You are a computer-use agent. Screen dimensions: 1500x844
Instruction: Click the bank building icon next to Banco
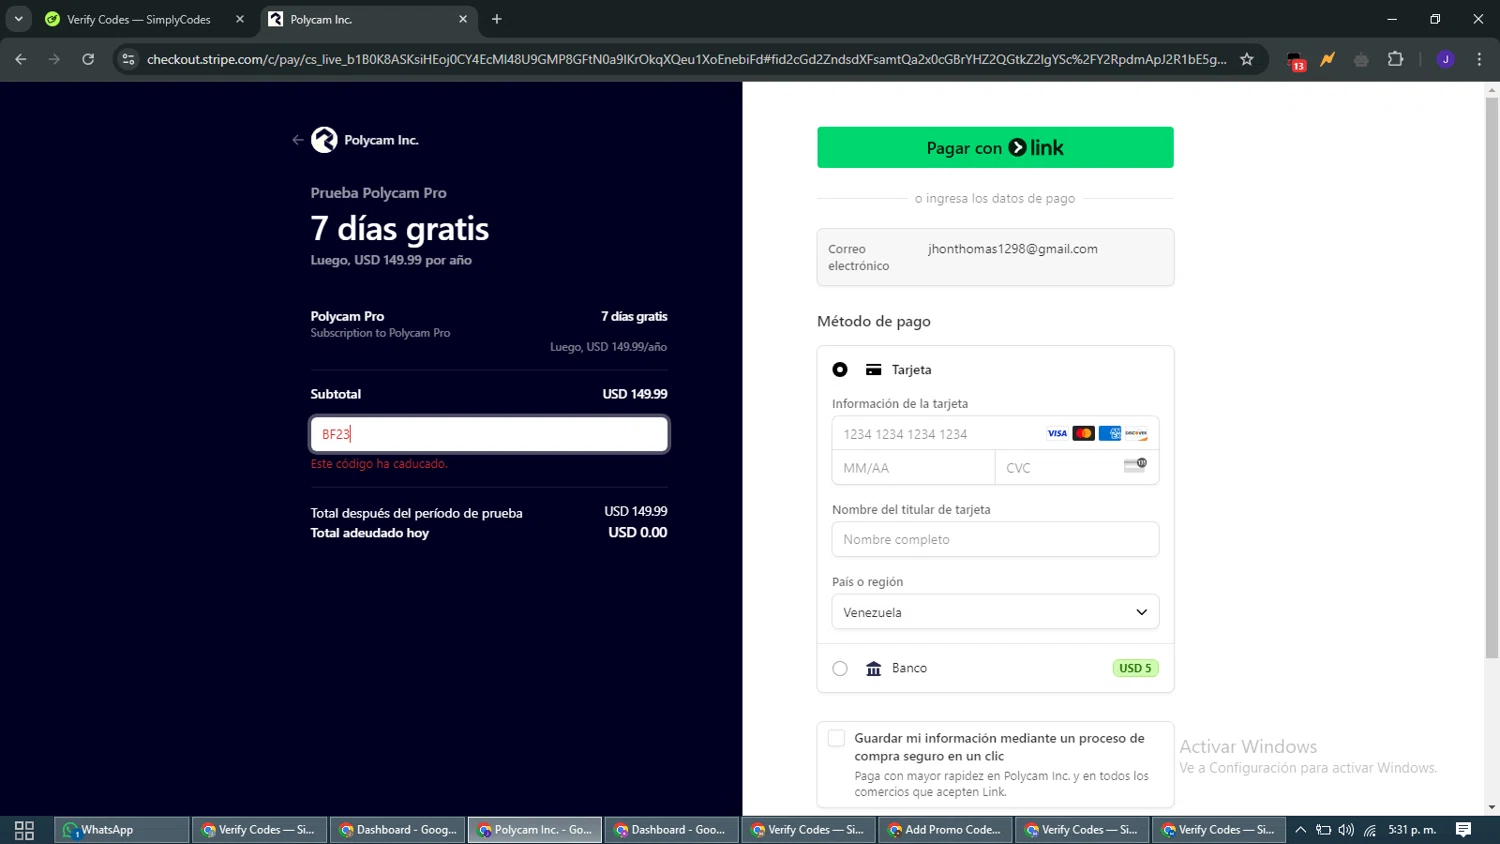(873, 668)
